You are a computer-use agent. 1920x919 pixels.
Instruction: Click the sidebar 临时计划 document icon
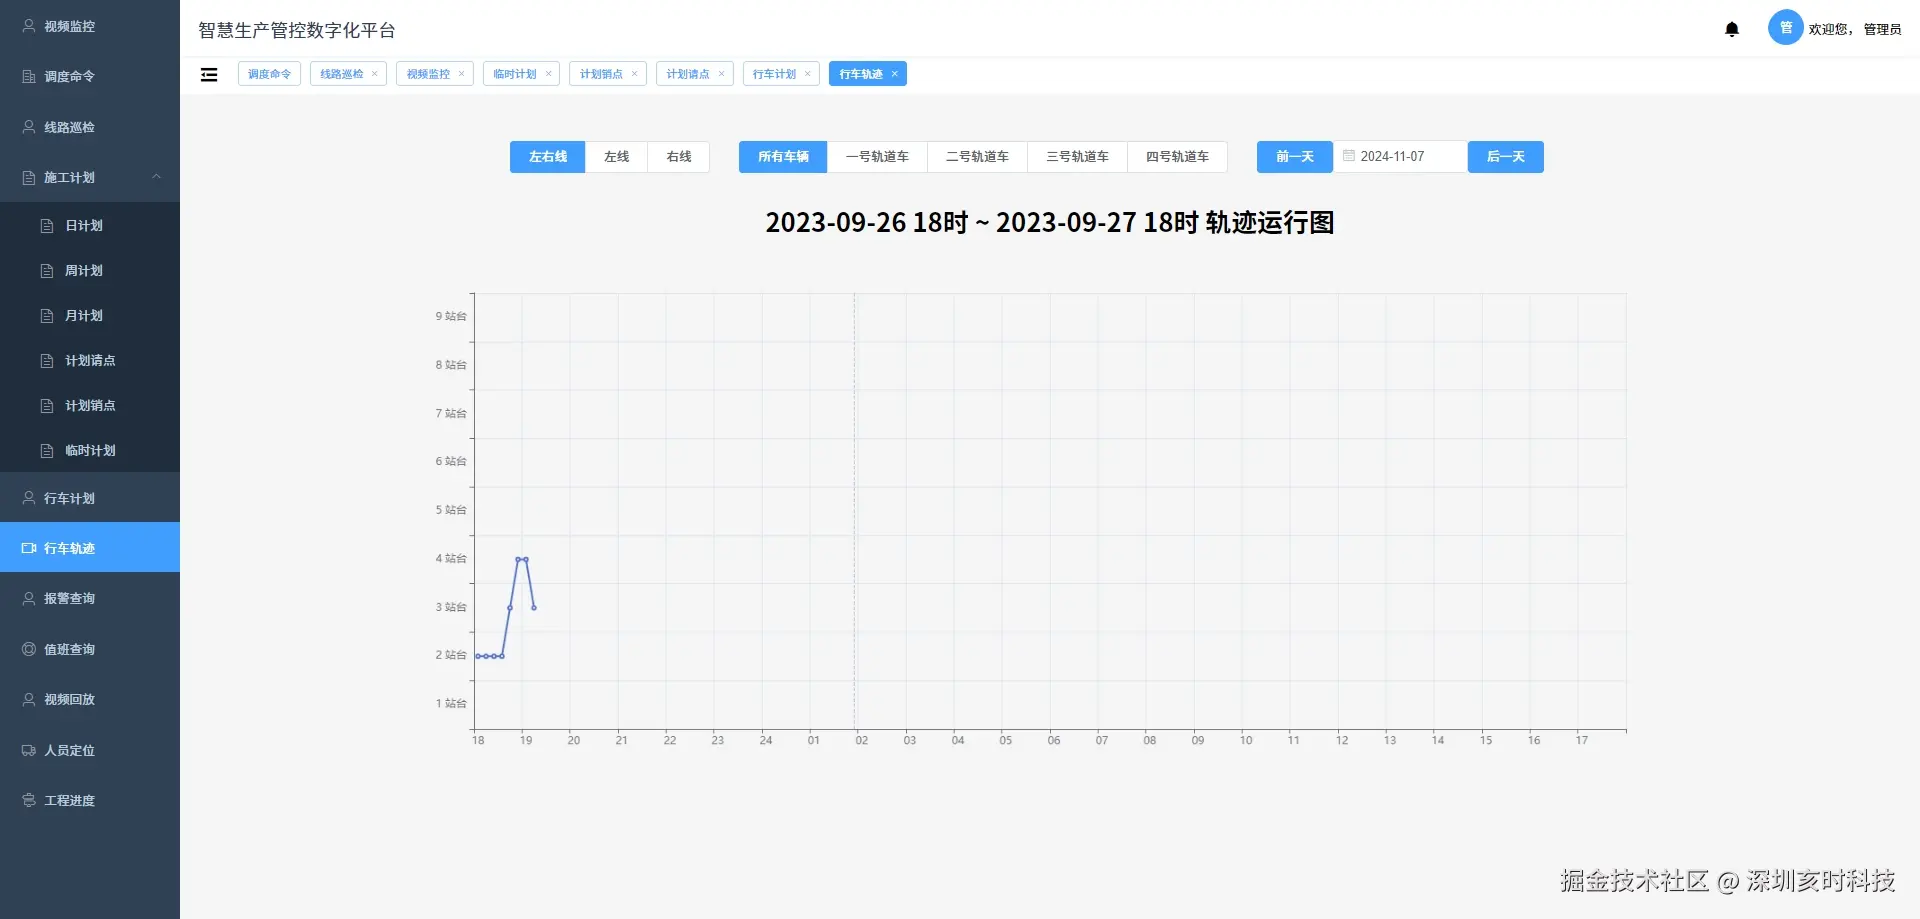[47, 451]
